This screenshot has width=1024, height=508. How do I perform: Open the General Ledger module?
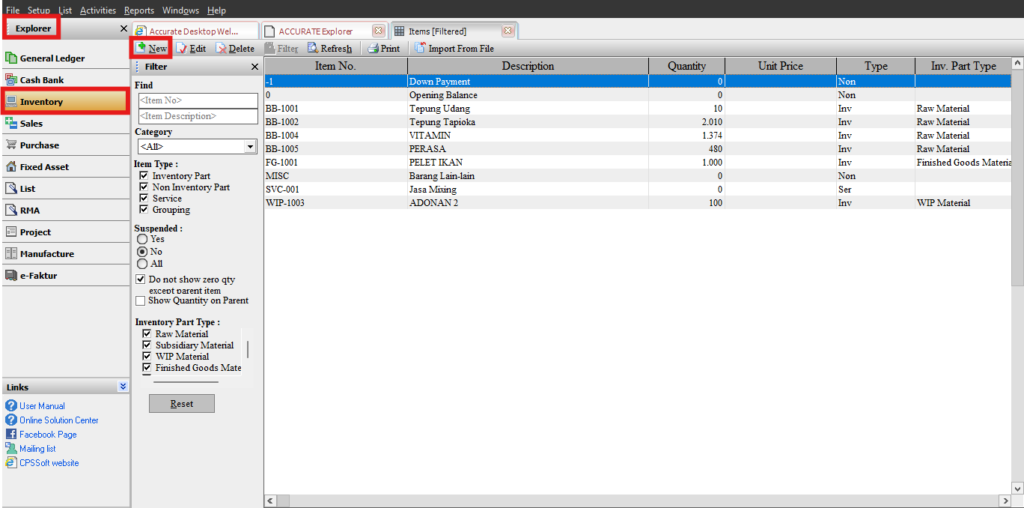pyautogui.click(x=65, y=58)
